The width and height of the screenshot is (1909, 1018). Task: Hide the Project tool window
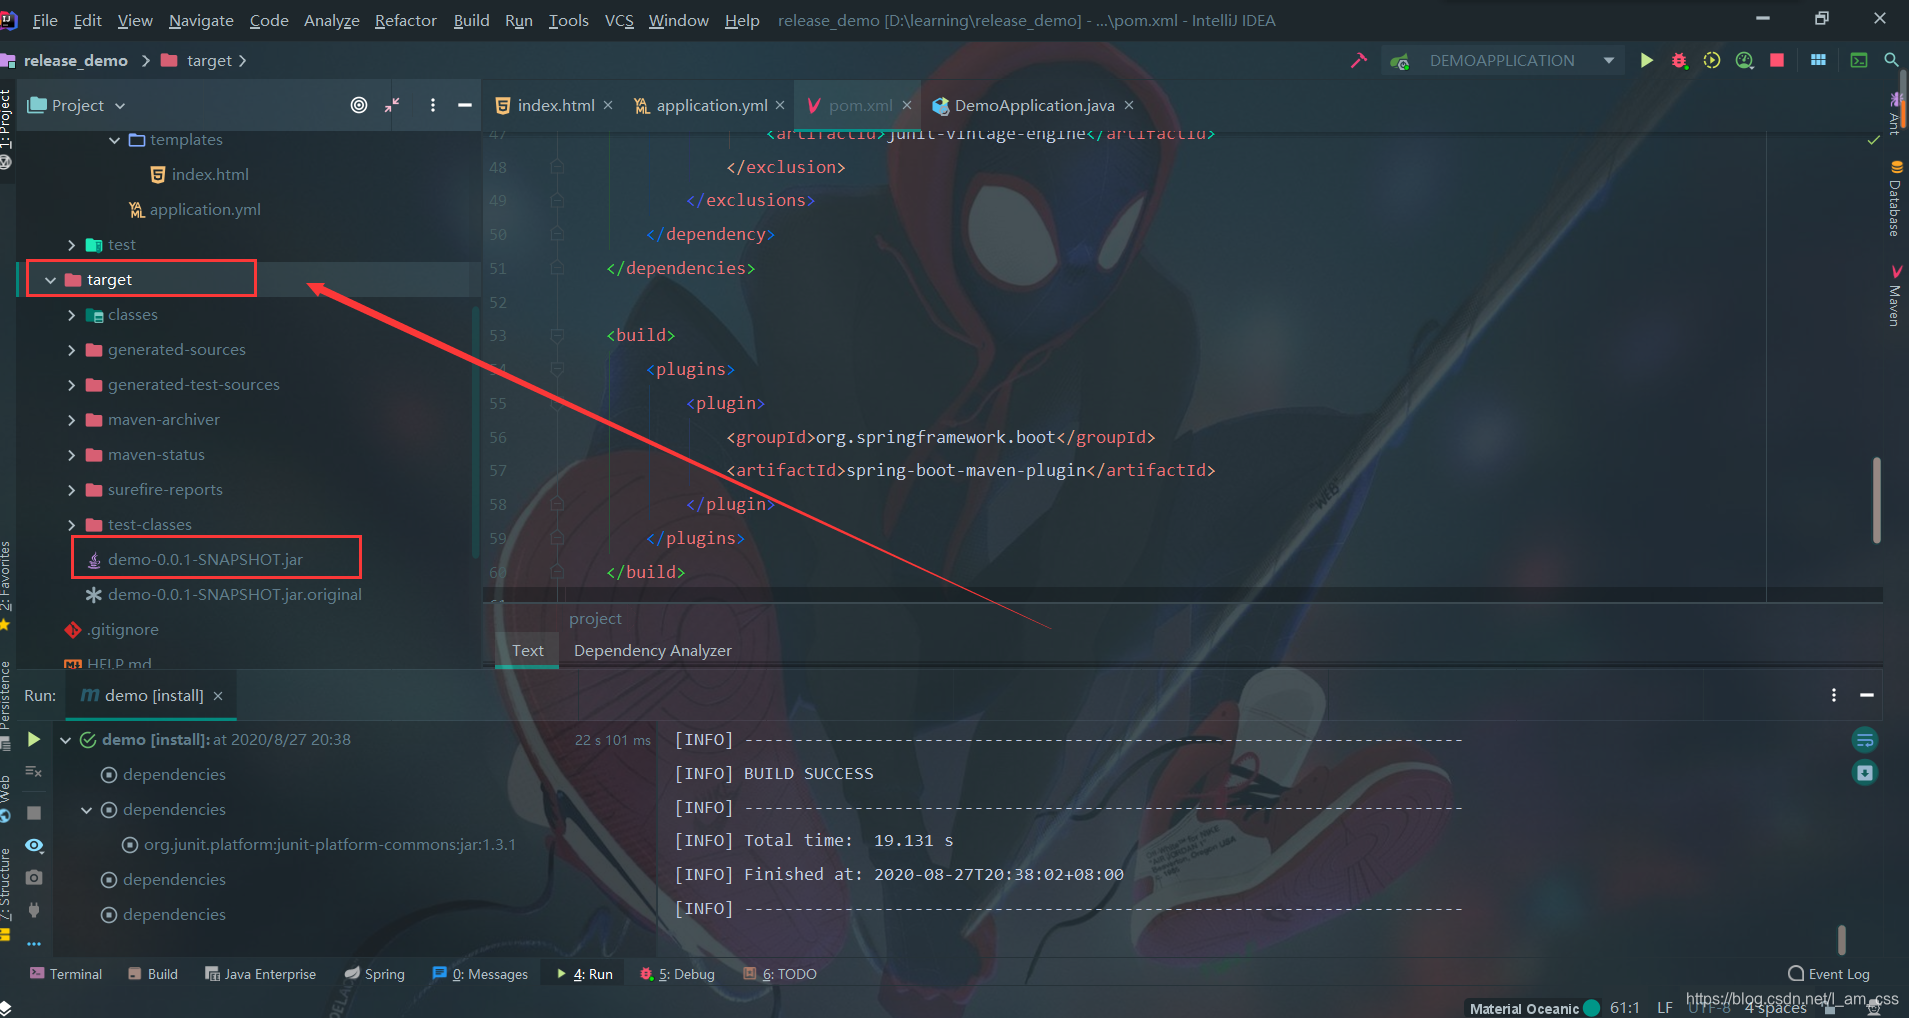[464, 105]
